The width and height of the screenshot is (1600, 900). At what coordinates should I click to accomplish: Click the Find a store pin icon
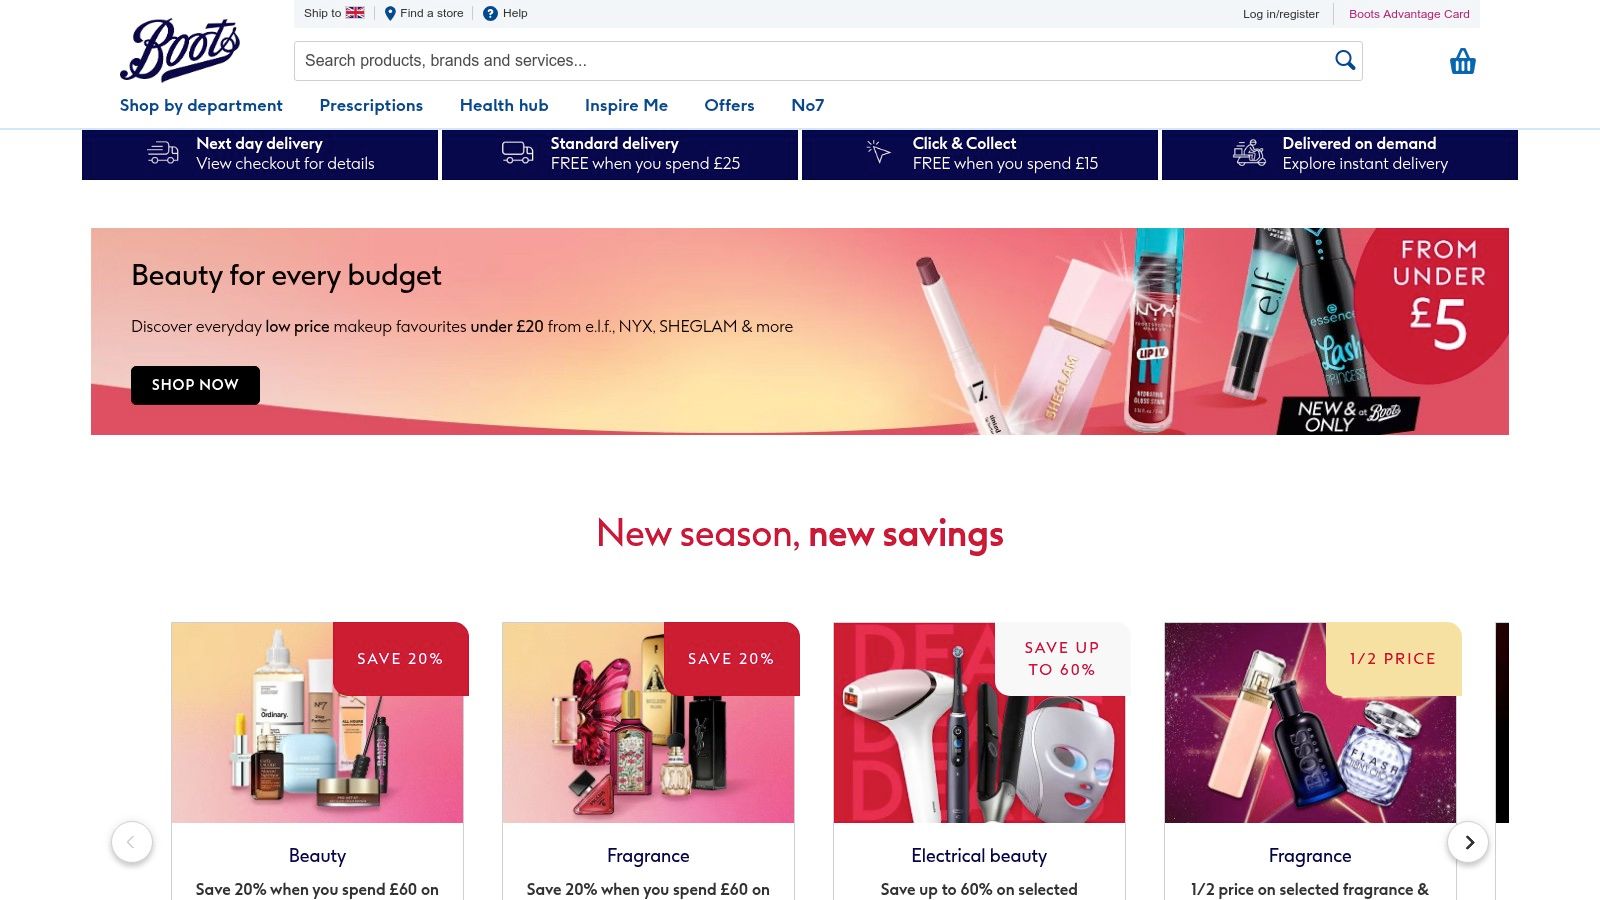390,13
